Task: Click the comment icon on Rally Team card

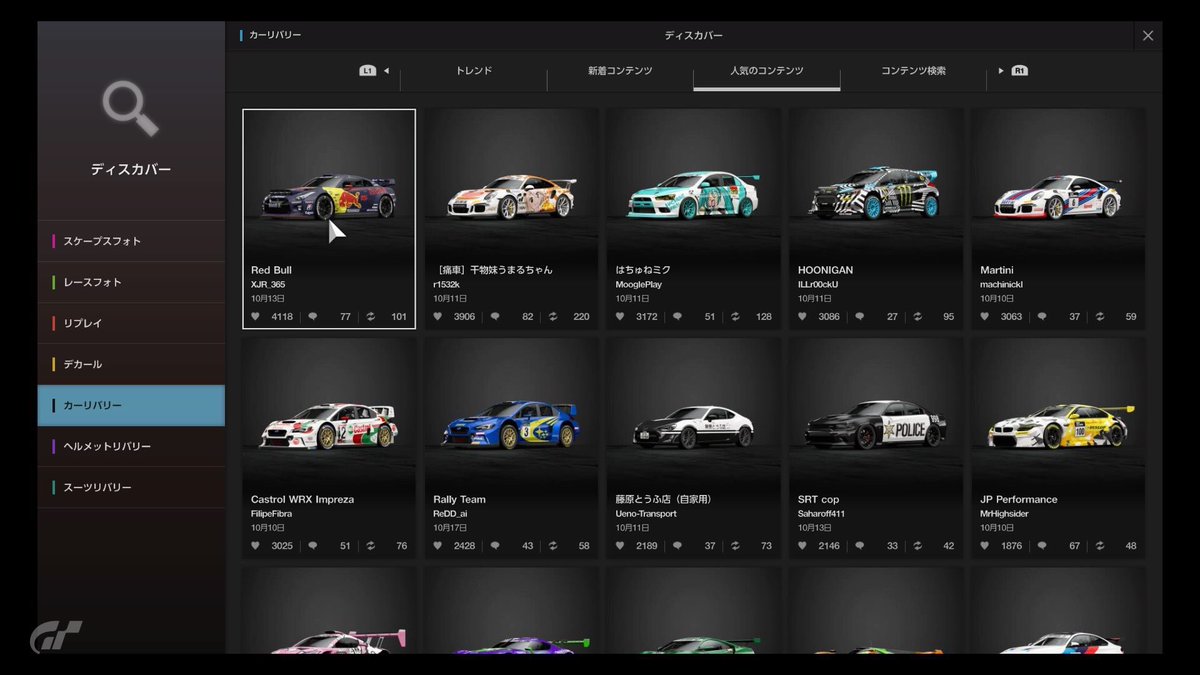Action: point(495,546)
